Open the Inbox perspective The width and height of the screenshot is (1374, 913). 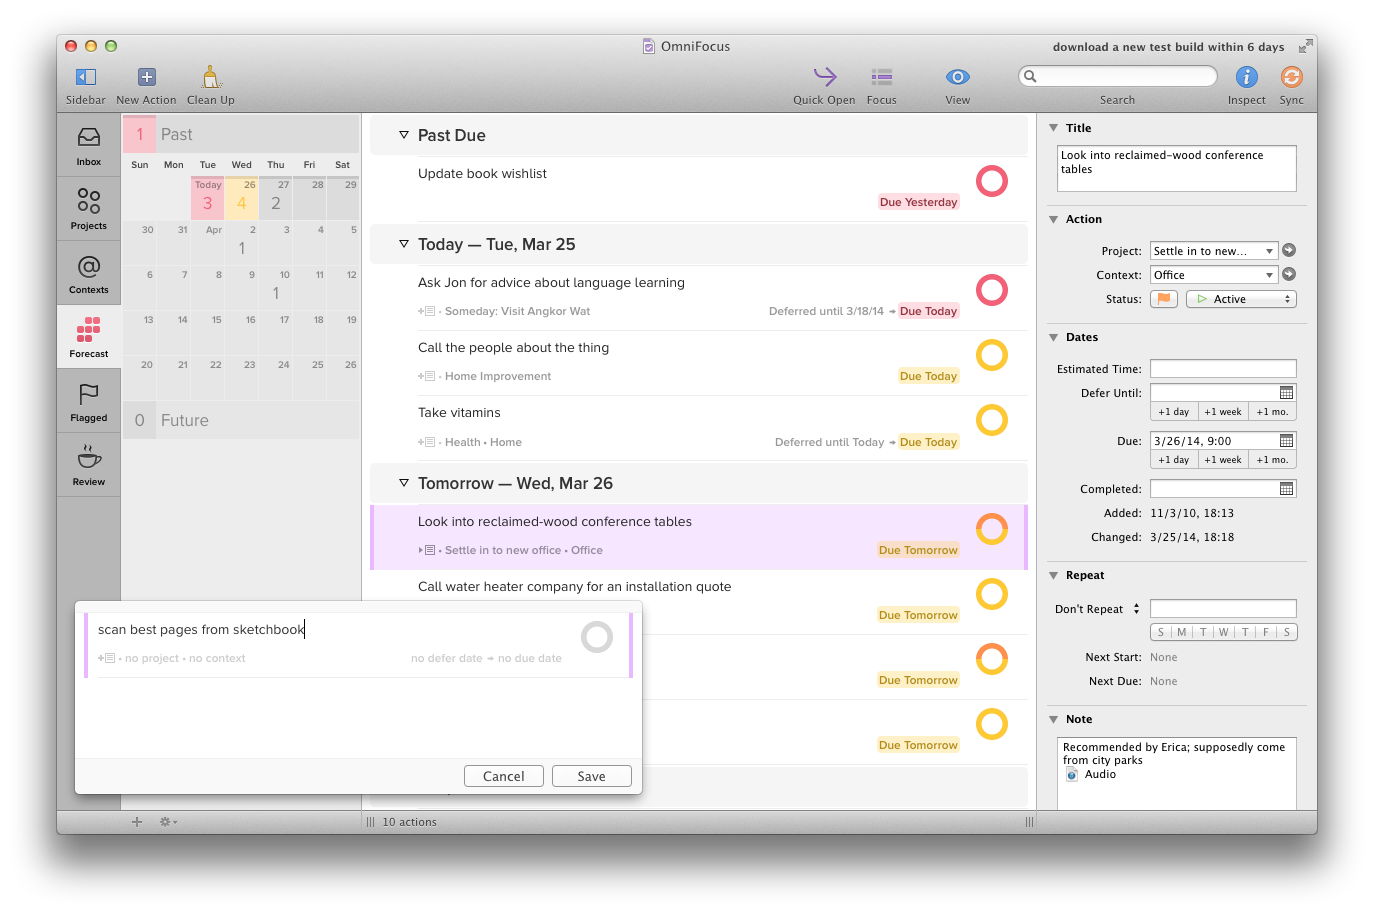pos(89,146)
